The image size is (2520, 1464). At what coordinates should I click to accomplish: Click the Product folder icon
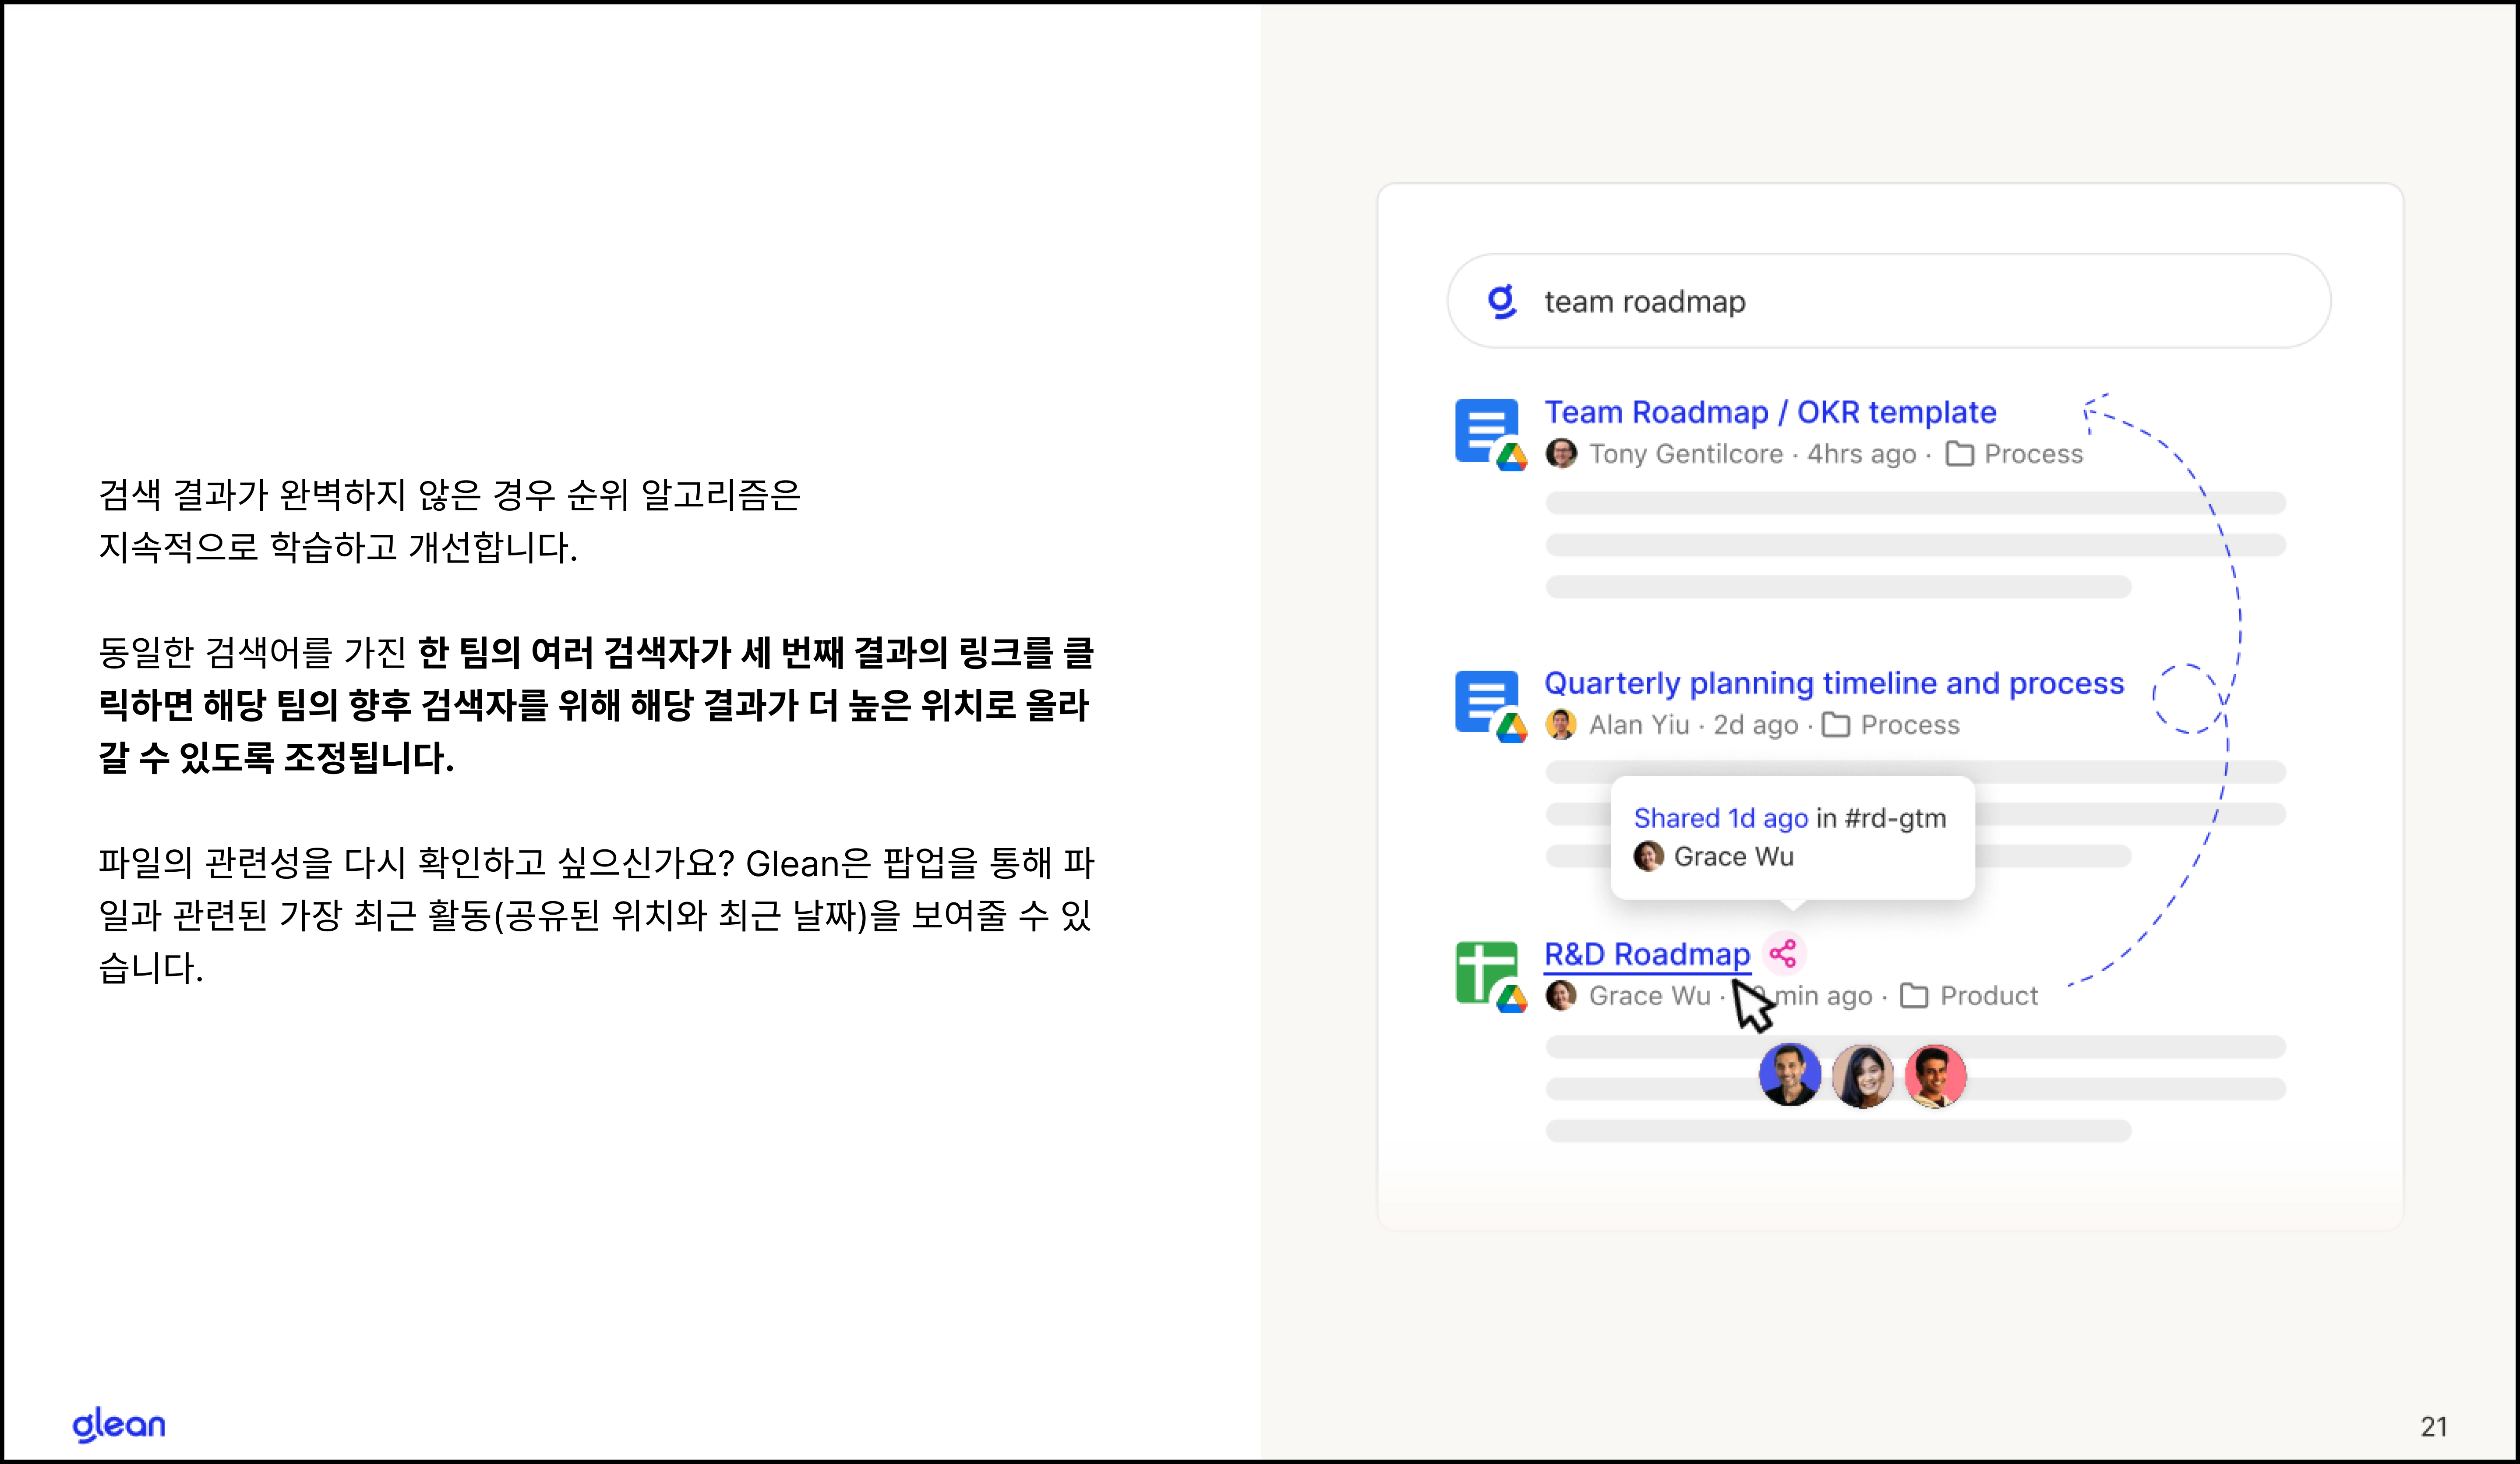tap(1914, 996)
